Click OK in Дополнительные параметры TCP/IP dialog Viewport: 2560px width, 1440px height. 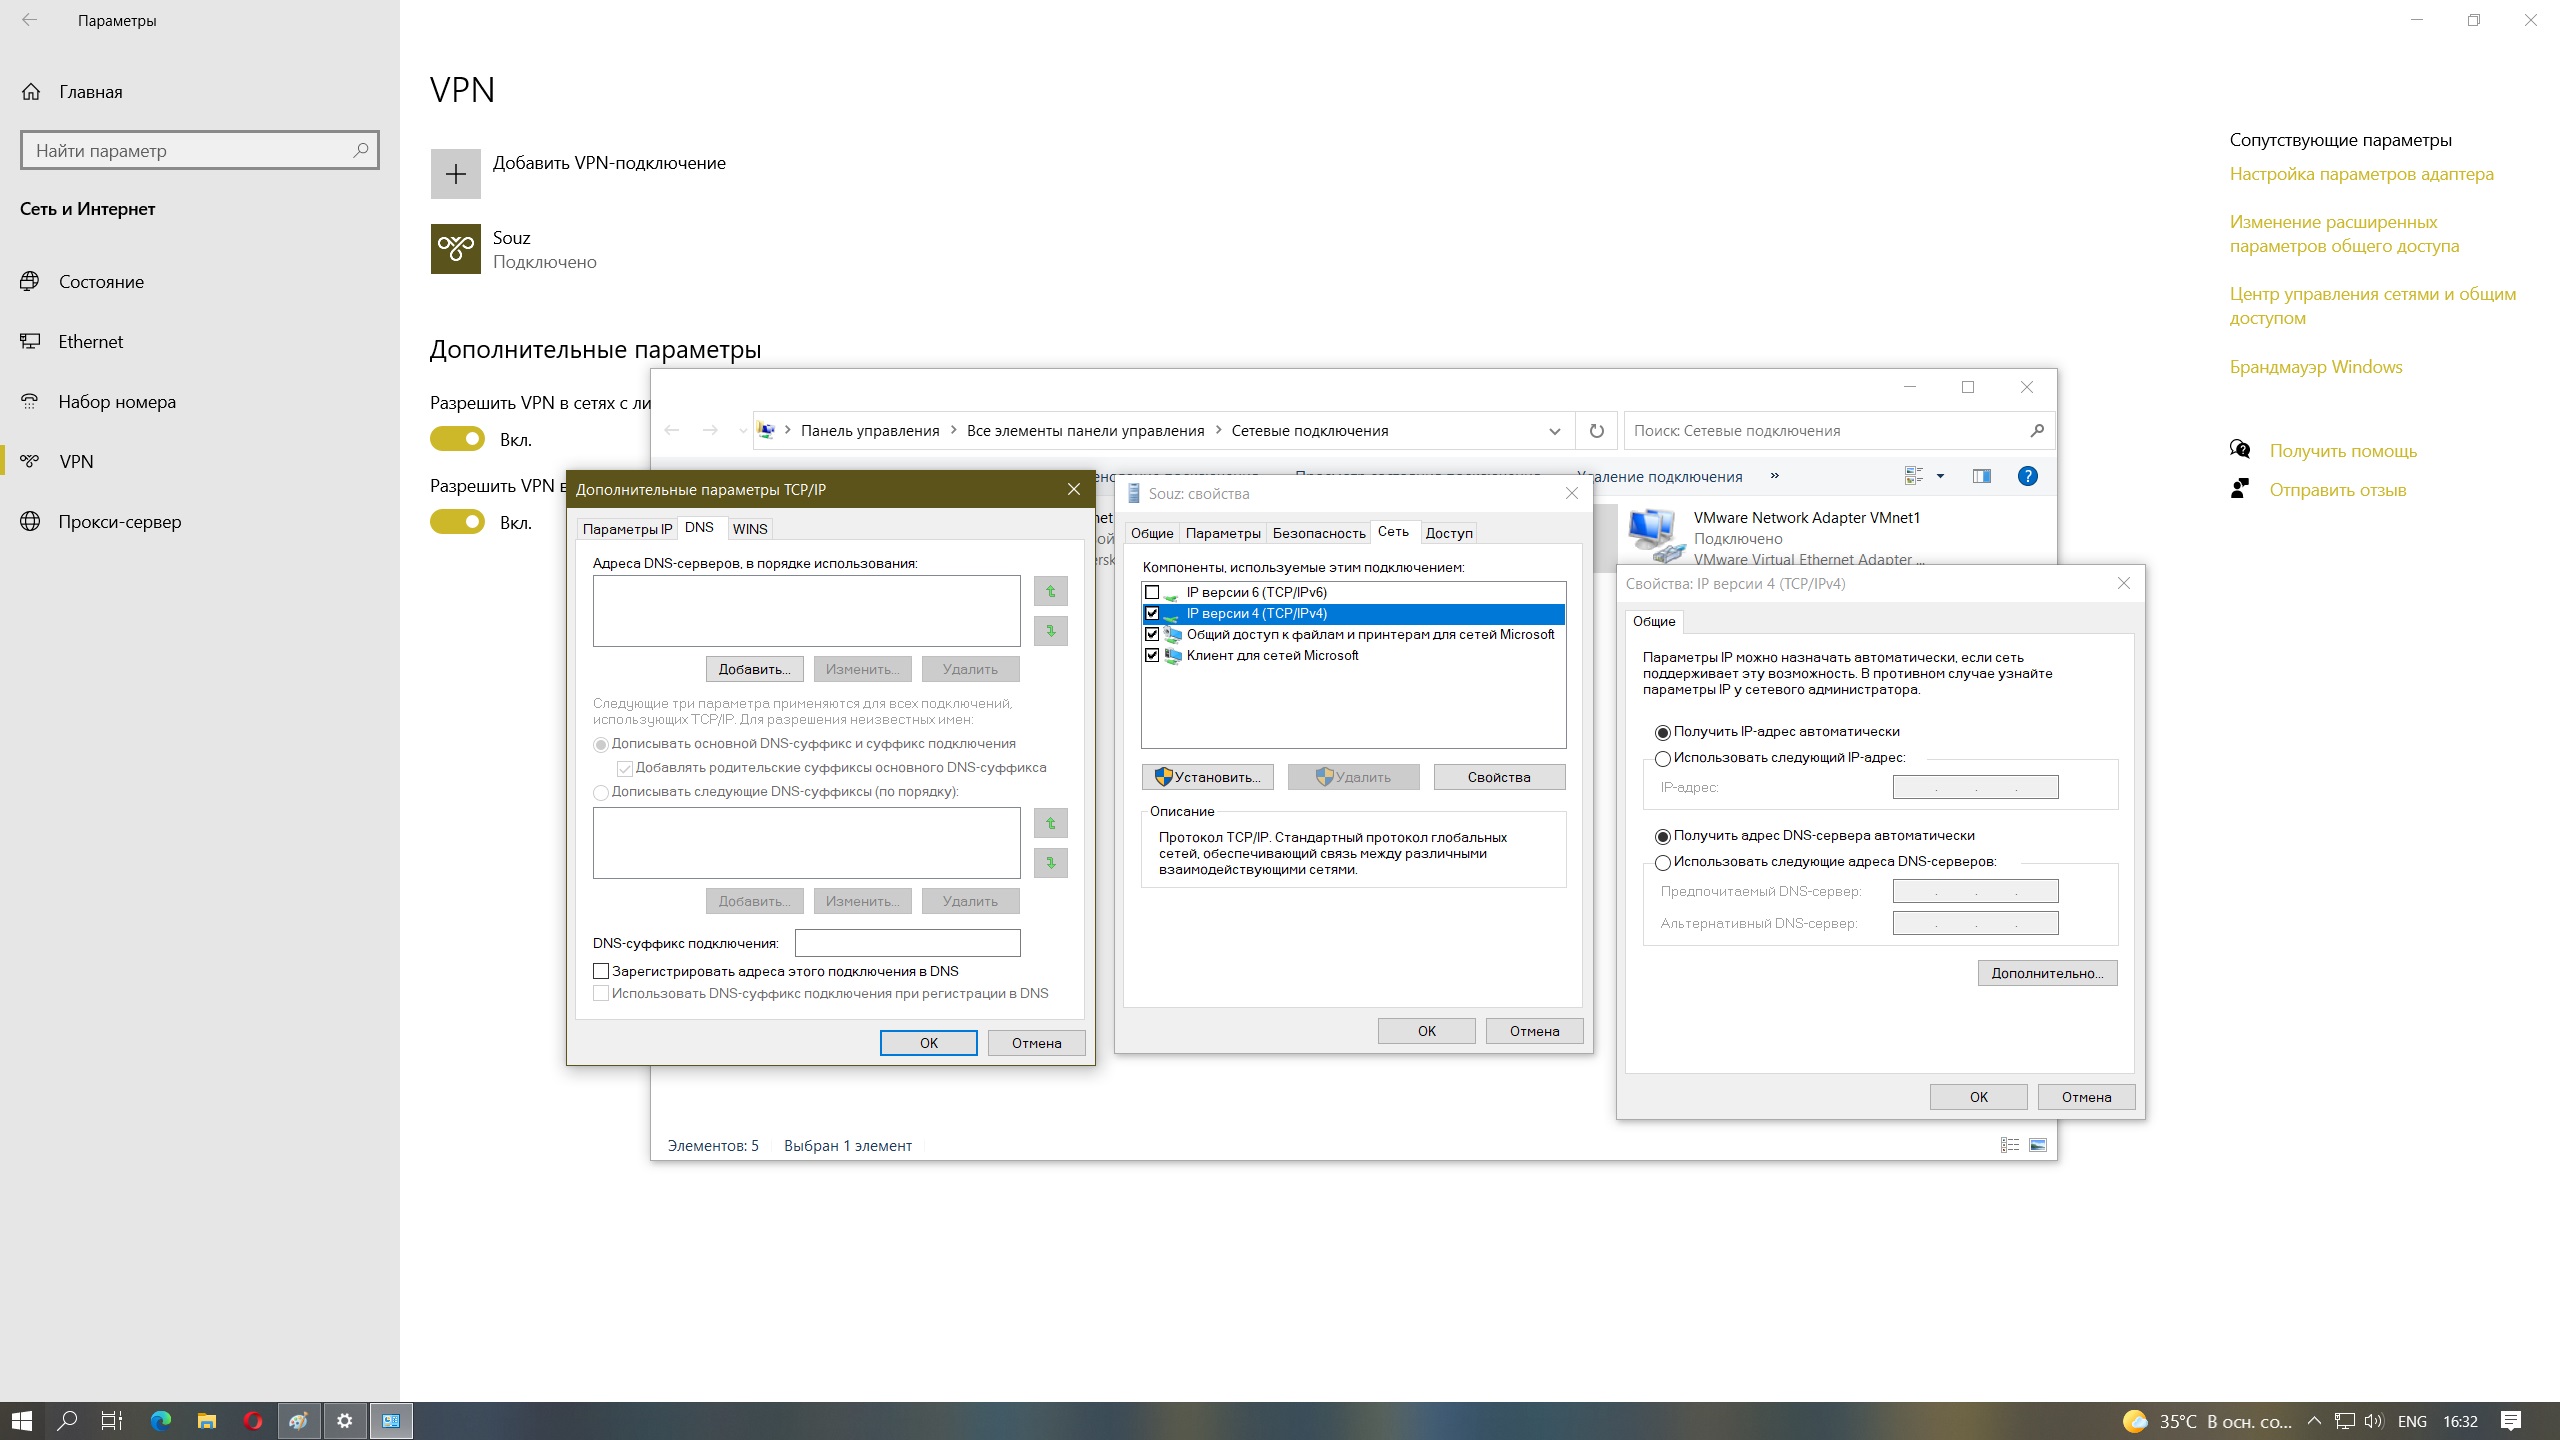tap(928, 1043)
